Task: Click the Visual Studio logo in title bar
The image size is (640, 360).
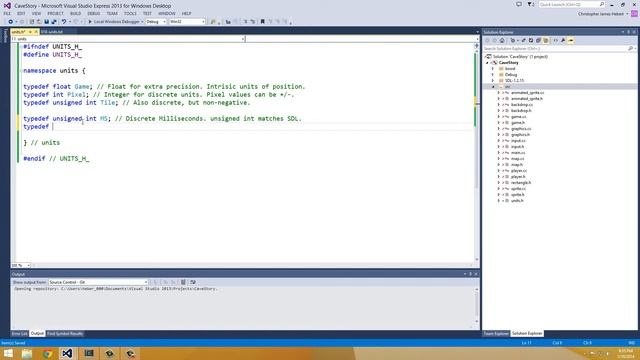Action: (x=7, y=6)
